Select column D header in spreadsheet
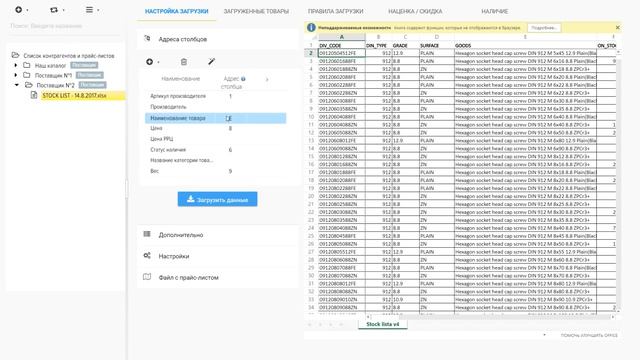This screenshot has width=640, height=360. pos(436,37)
